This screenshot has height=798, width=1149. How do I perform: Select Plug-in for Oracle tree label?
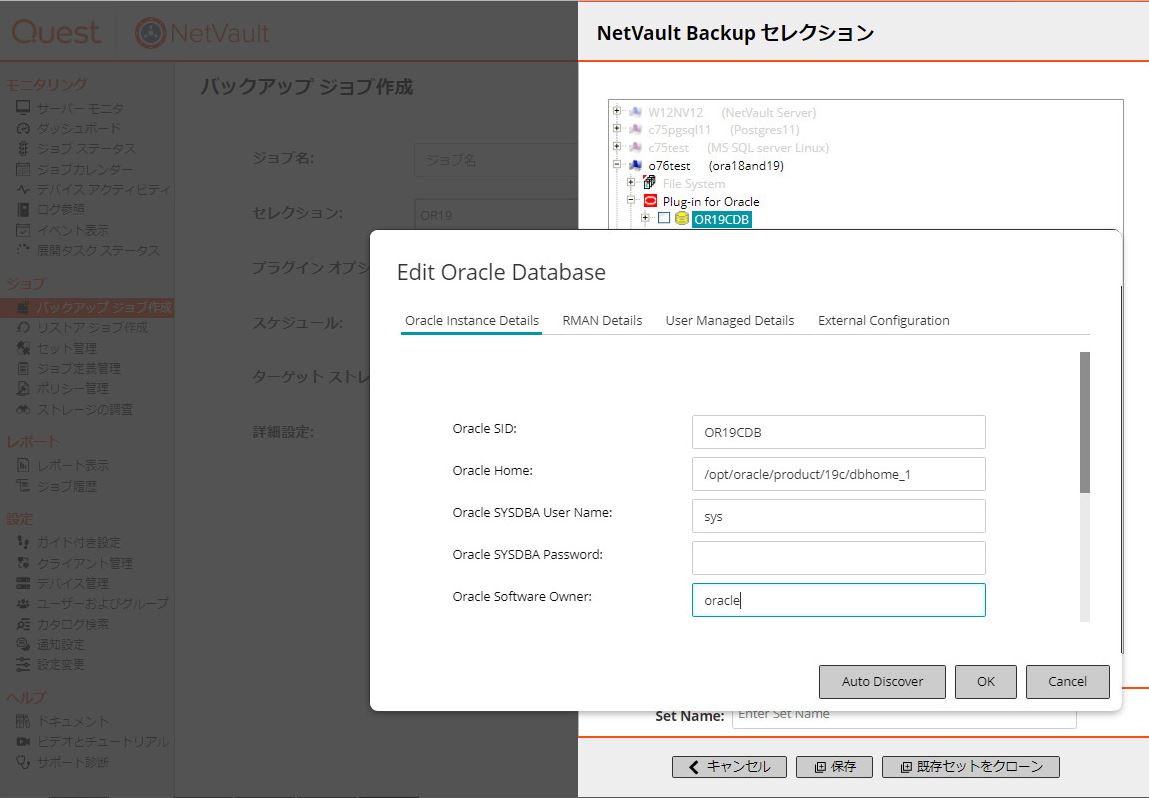click(711, 202)
